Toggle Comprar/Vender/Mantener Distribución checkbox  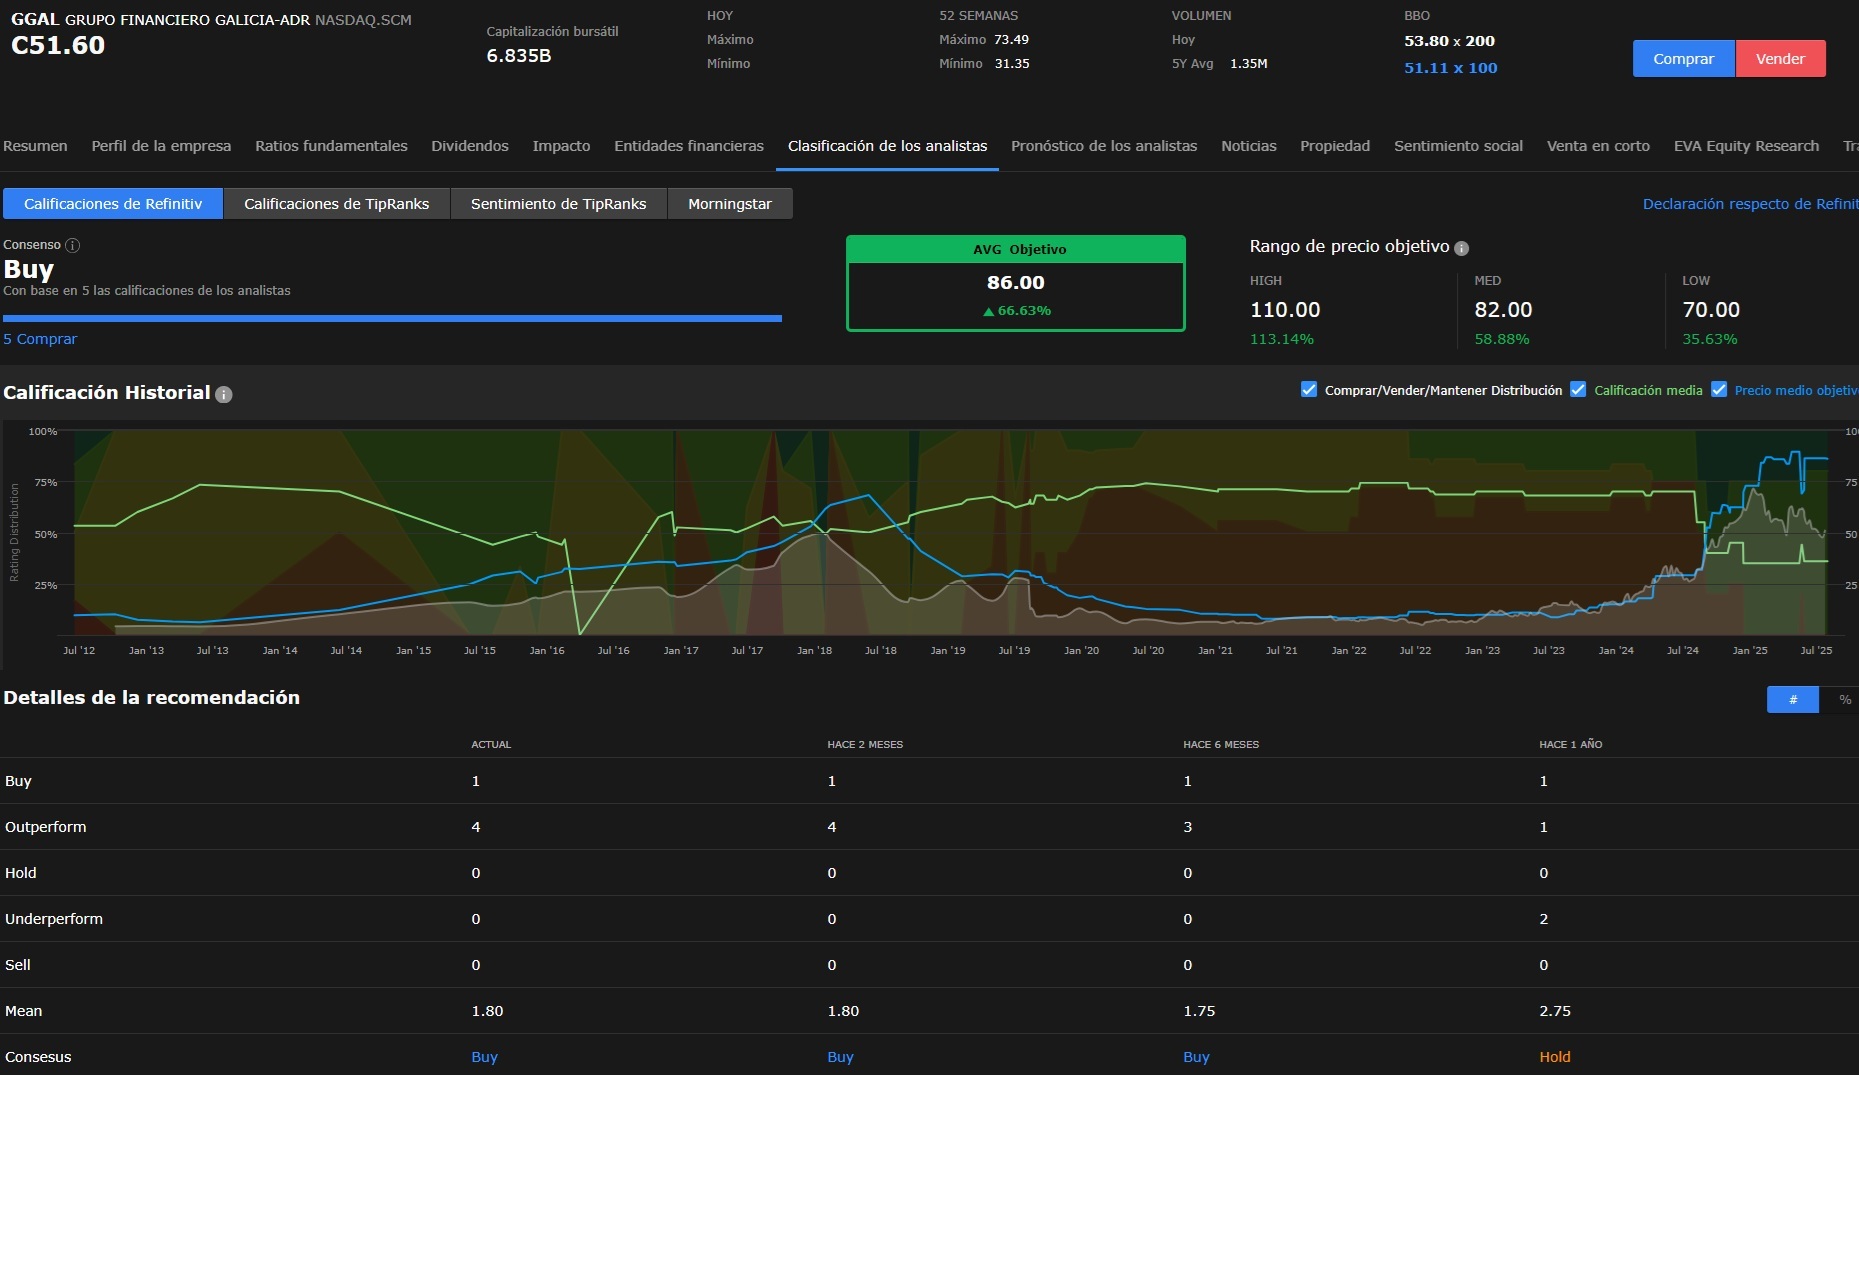point(1308,389)
